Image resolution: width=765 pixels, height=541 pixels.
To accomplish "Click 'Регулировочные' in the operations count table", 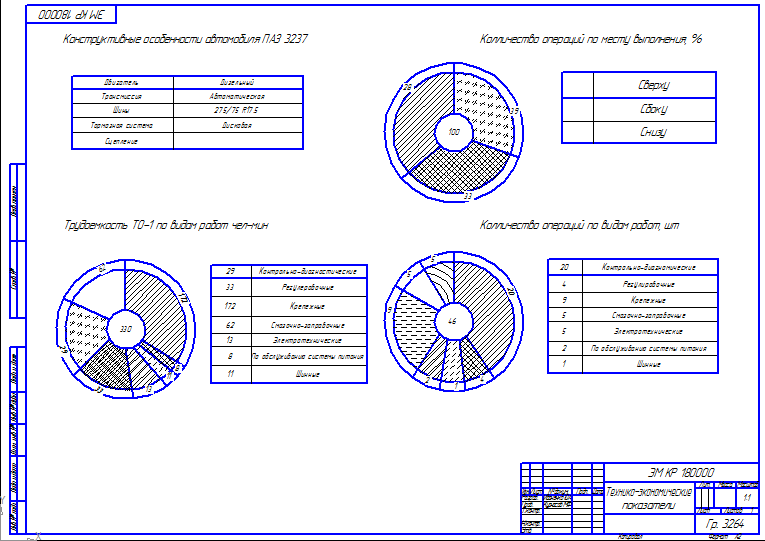I will [650, 284].
